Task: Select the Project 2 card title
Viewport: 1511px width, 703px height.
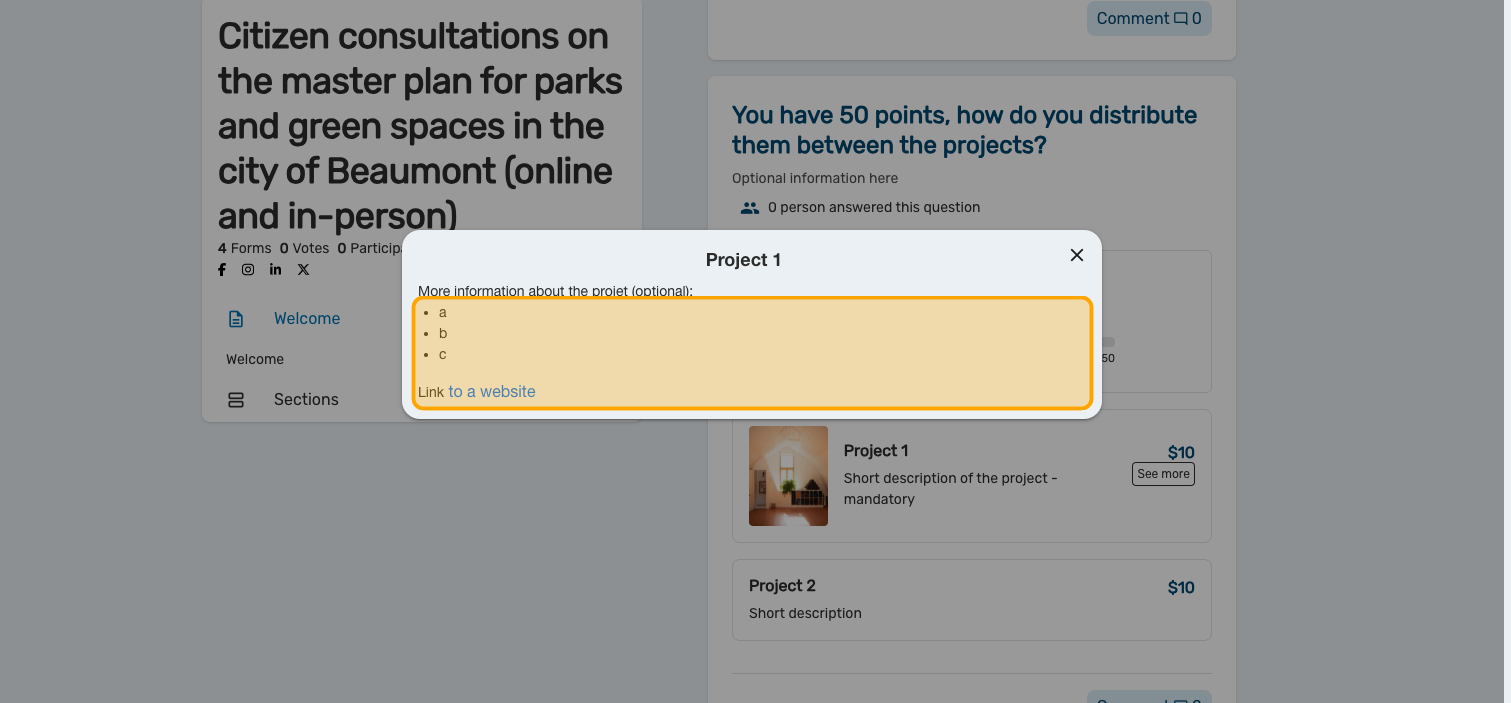Action: pos(782,586)
